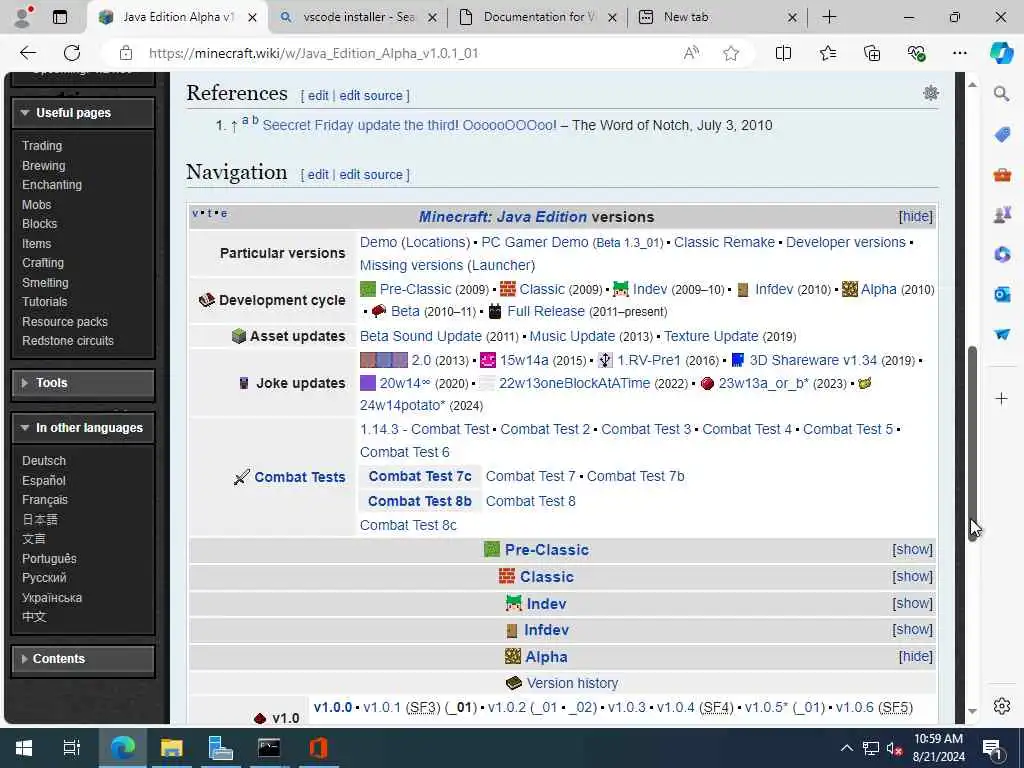This screenshot has height=768, width=1024.
Task: Hide the Java Edition versions navbox
Action: (916, 217)
